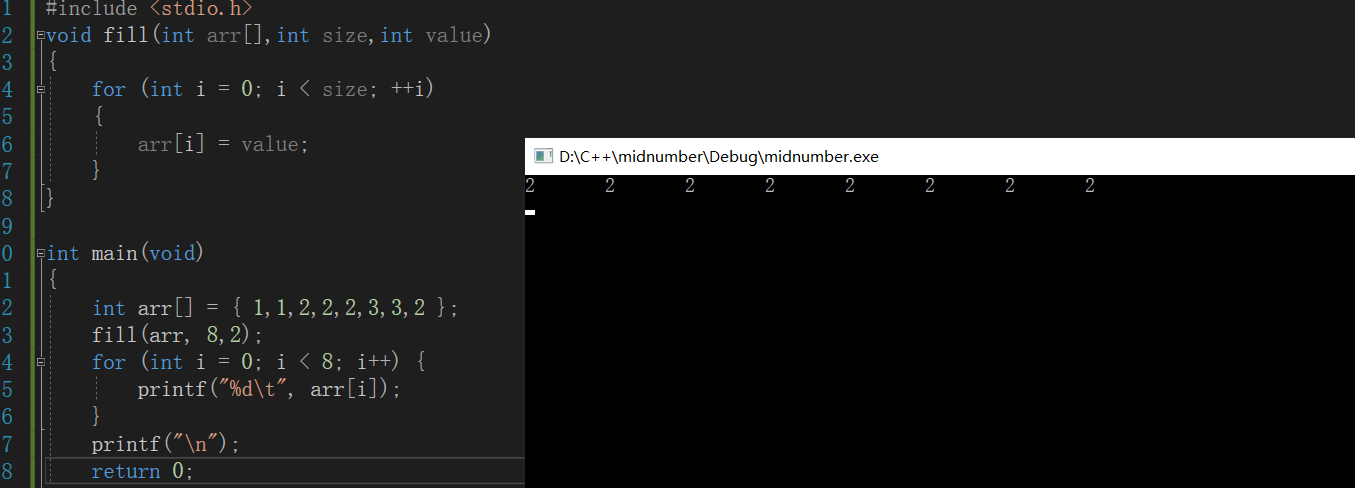Image resolution: width=1355 pixels, height=488 pixels.
Task: Click the 'for (int i = 0; i < size; ++i)' line
Action: [263, 90]
